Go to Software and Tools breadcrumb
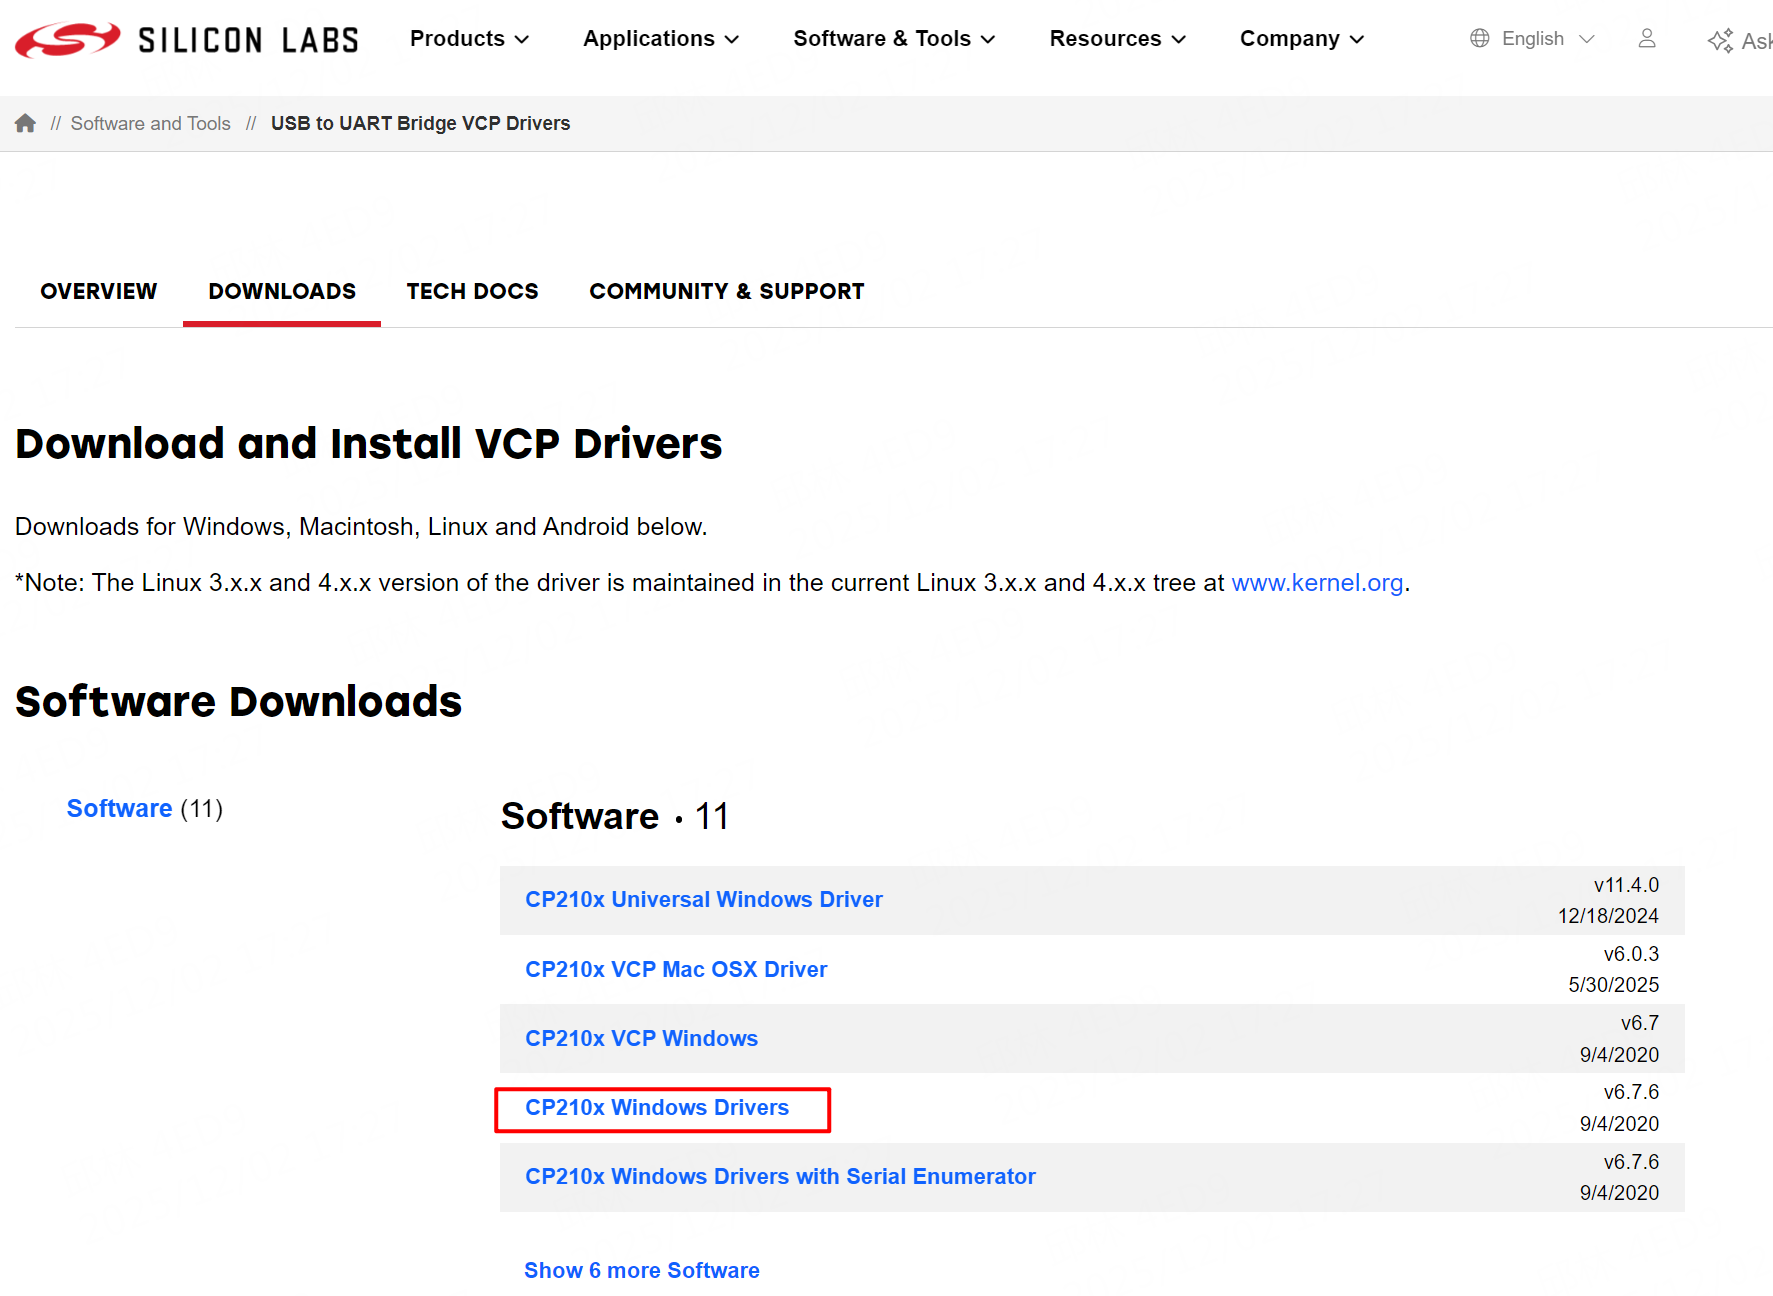 click(x=150, y=123)
